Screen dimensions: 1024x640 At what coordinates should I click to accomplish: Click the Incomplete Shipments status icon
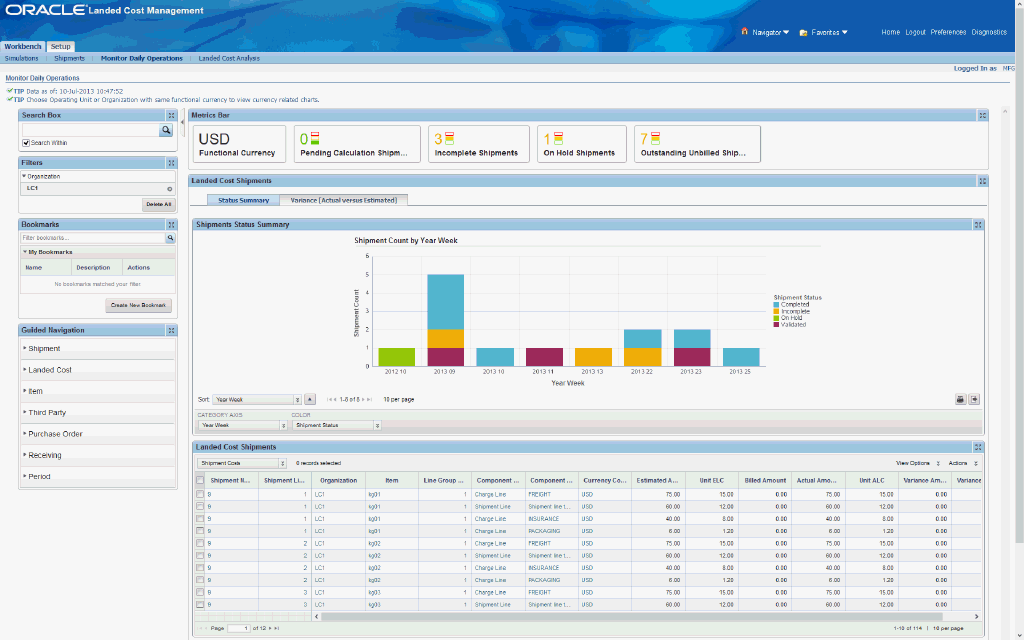tap(449, 138)
